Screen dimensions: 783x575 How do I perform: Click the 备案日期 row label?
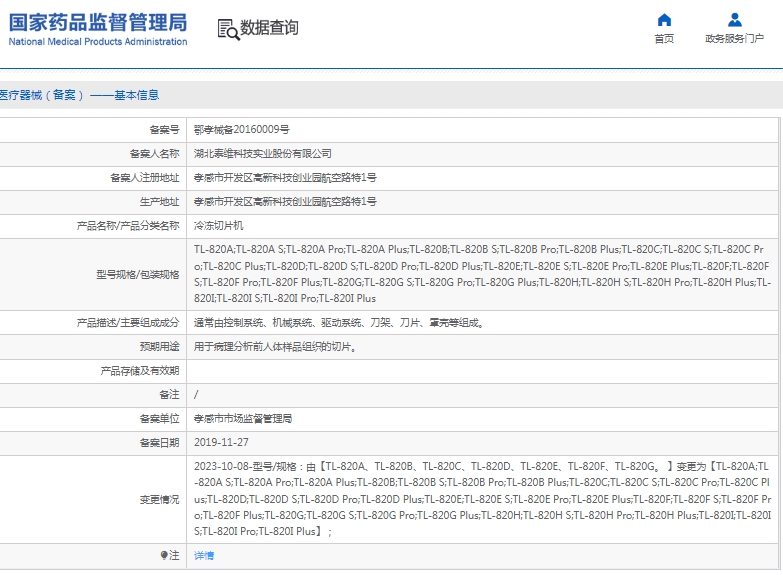159,443
